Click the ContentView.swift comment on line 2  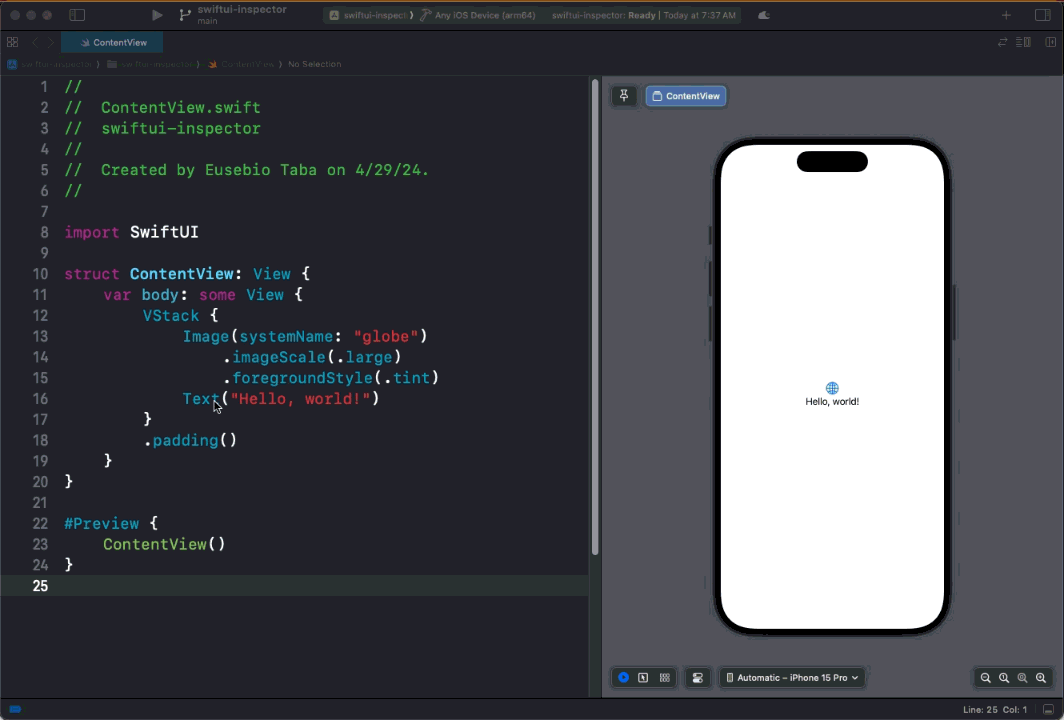(x=163, y=107)
